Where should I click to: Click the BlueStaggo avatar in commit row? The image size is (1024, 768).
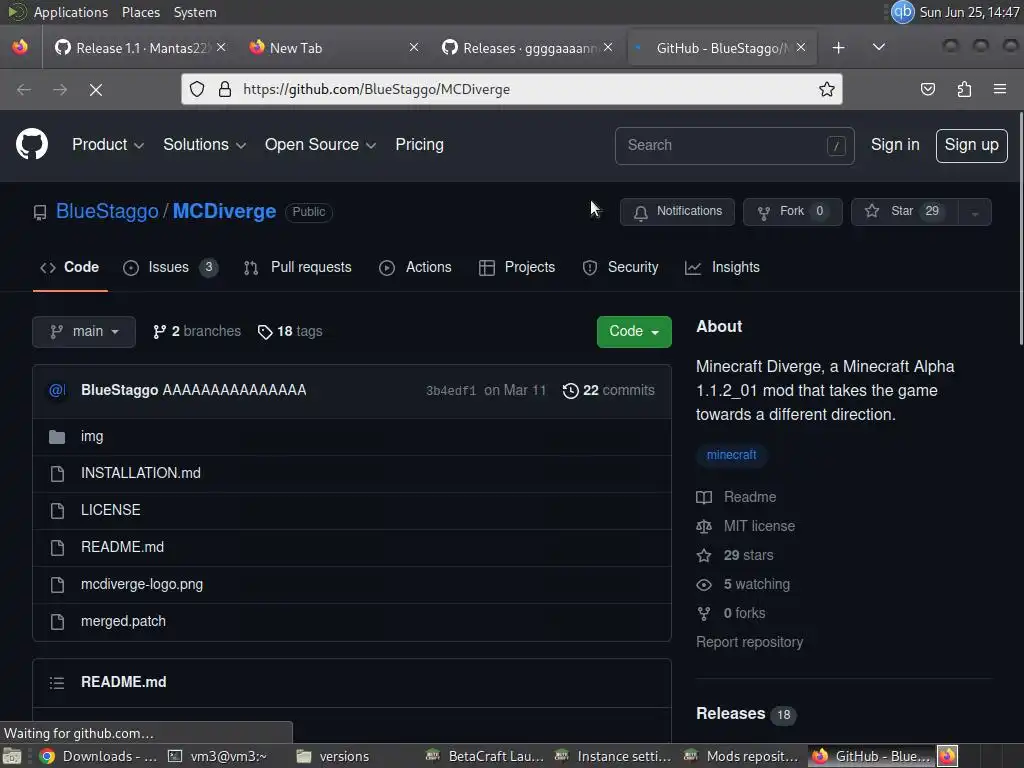click(x=57, y=391)
